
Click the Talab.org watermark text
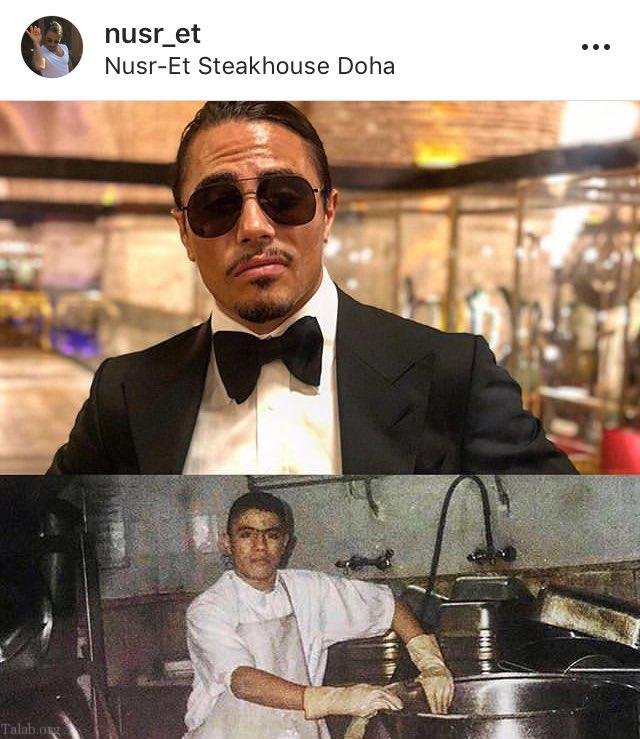click(x=30, y=729)
